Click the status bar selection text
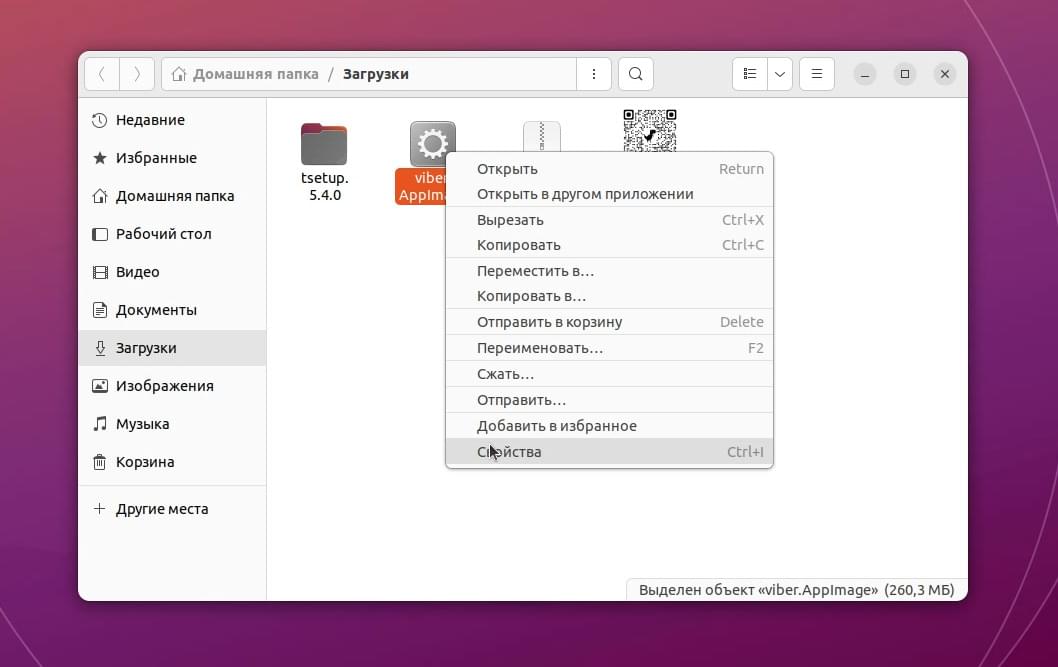 796,590
